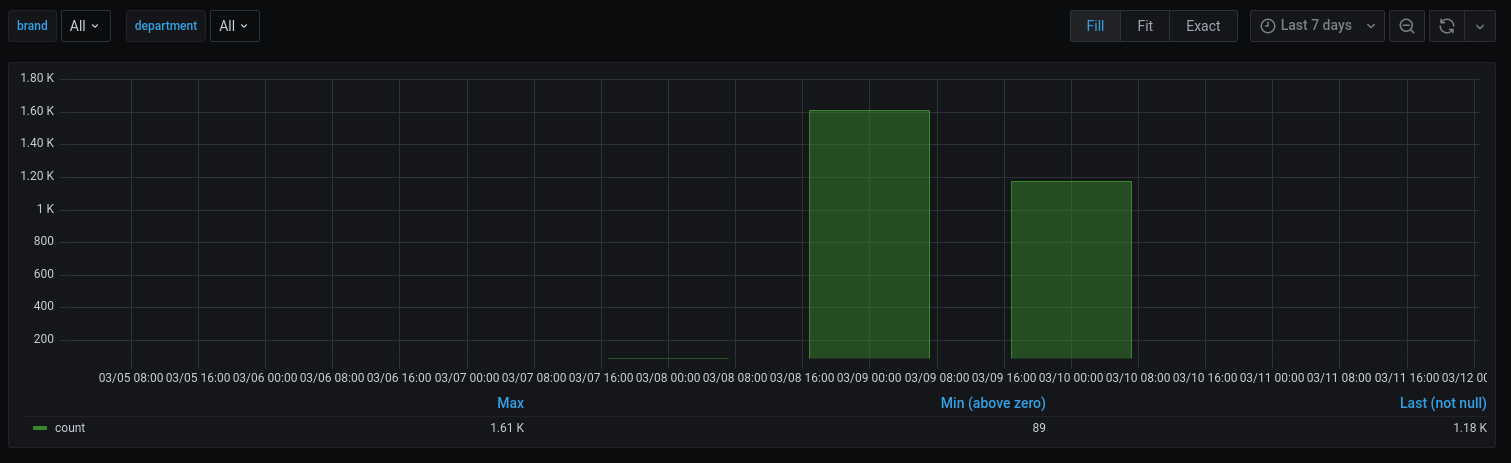This screenshot has width=1511, height=463.
Task: Click the second green bar near 1.18 K
Action: coord(1071,270)
